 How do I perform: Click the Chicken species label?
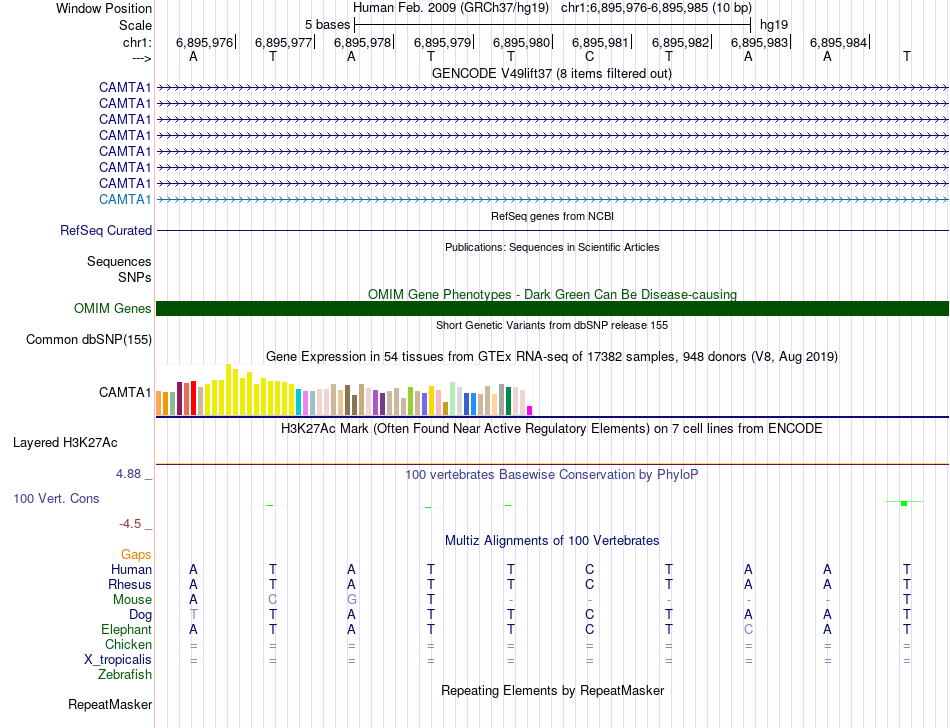128,644
